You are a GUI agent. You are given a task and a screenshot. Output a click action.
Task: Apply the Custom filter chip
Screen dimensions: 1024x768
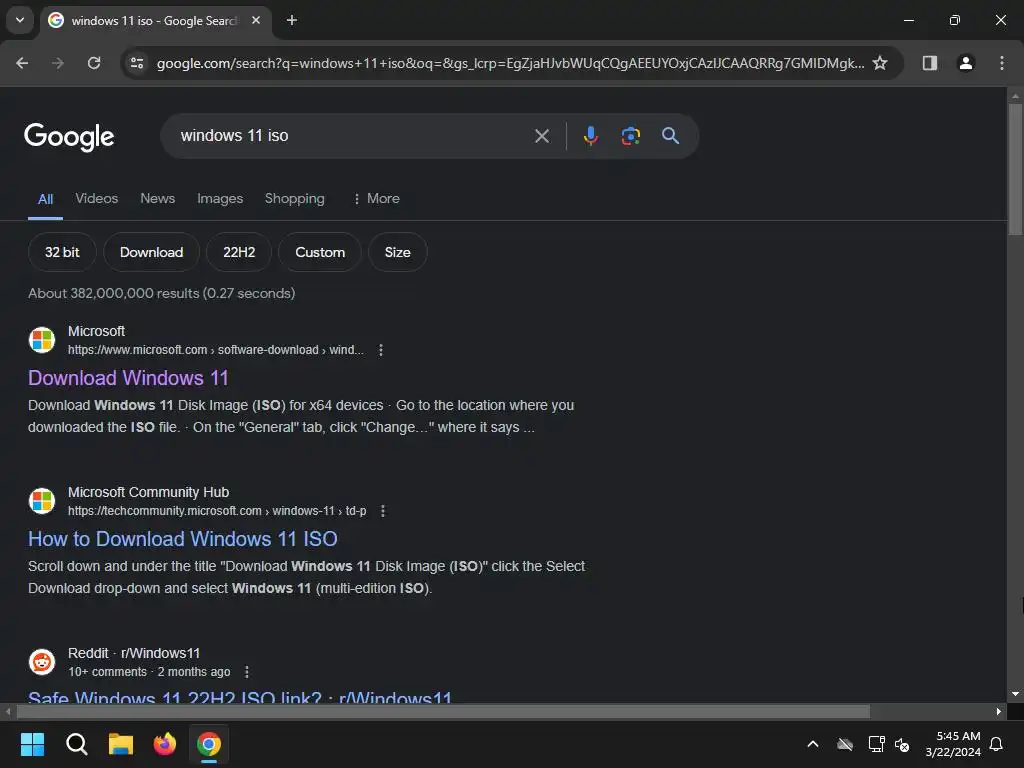tap(320, 252)
